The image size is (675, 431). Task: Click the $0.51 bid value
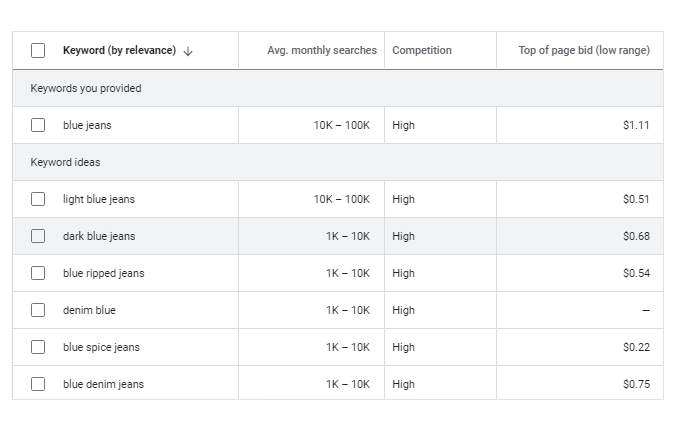pyautogui.click(x=636, y=199)
